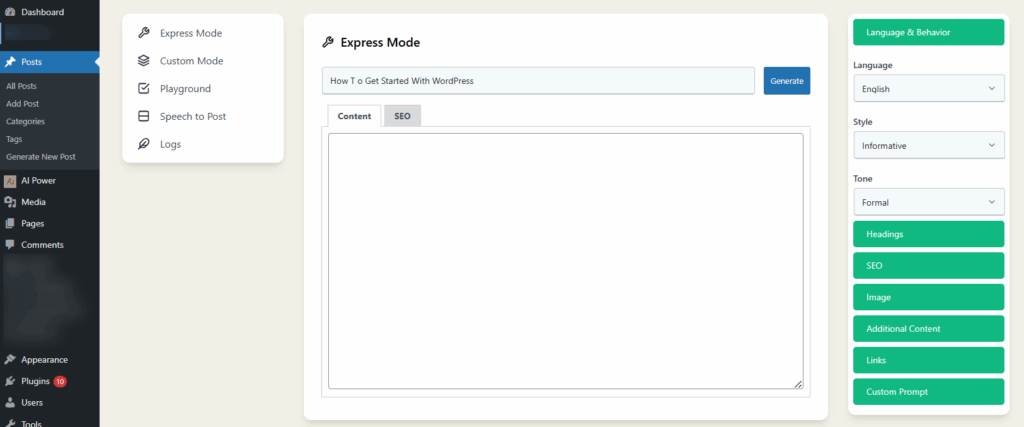
Task: Click the layers icon beside Custom Mode
Action: [144, 61]
